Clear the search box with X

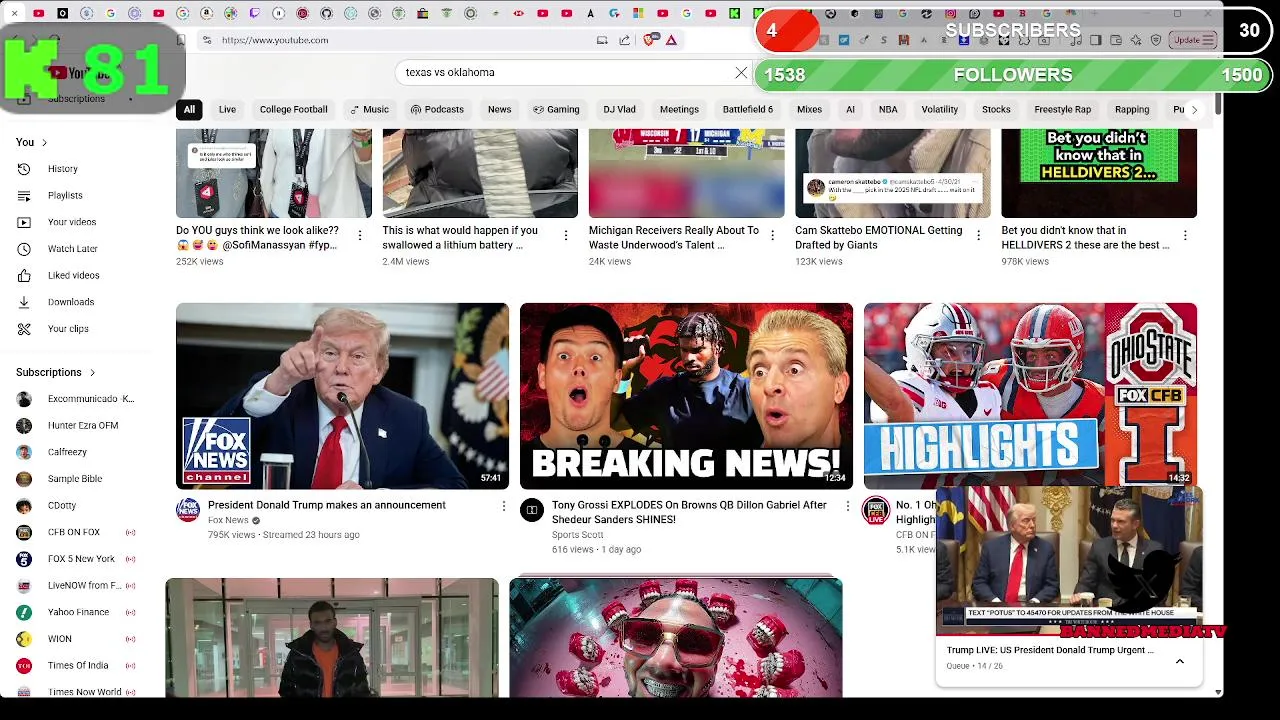point(741,73)
